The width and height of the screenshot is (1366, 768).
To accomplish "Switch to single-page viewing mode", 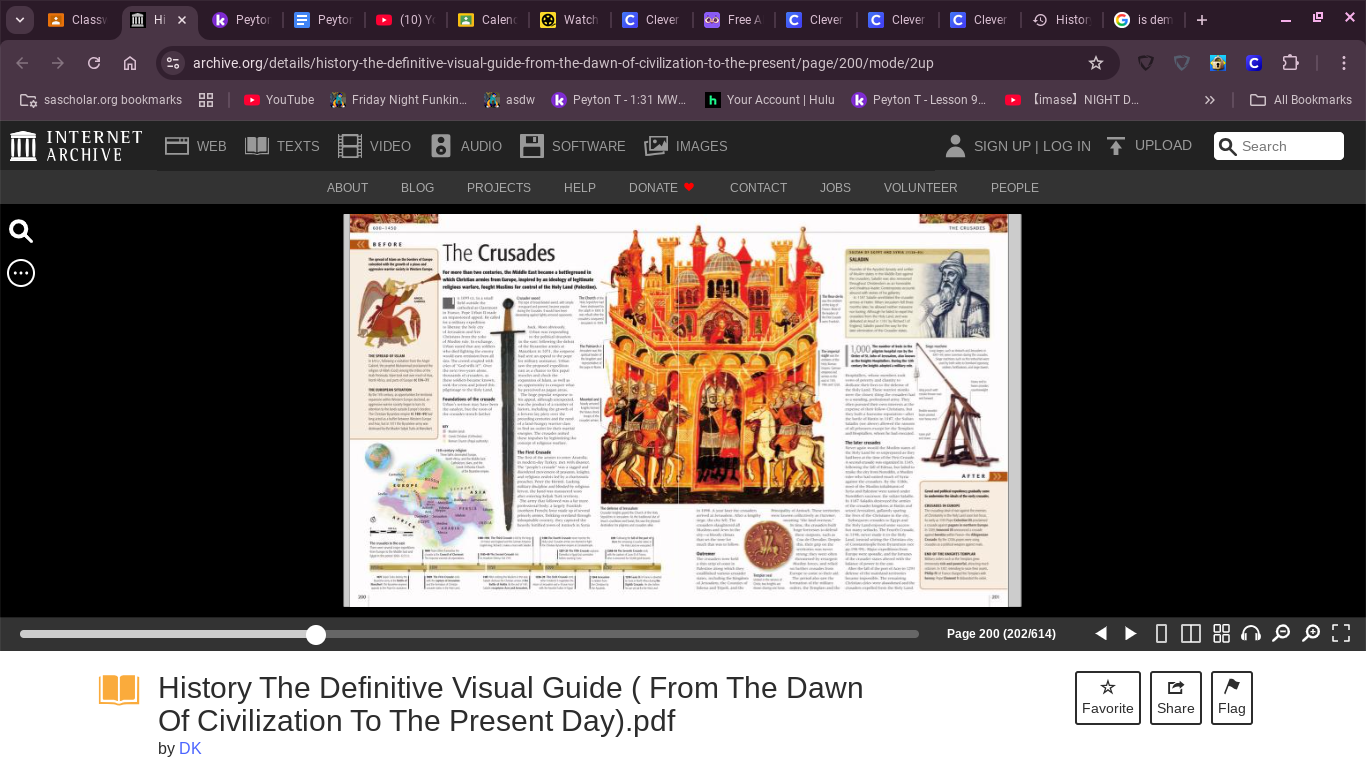I will click(1161, 633).
